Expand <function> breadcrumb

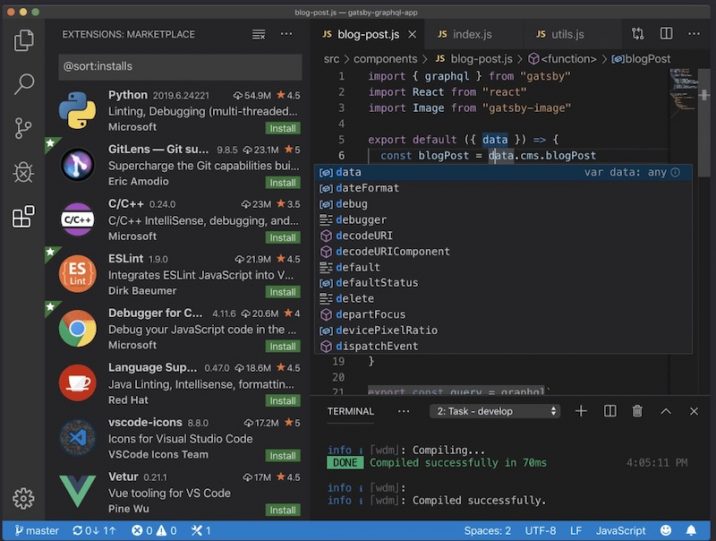(x=562, y=59)
